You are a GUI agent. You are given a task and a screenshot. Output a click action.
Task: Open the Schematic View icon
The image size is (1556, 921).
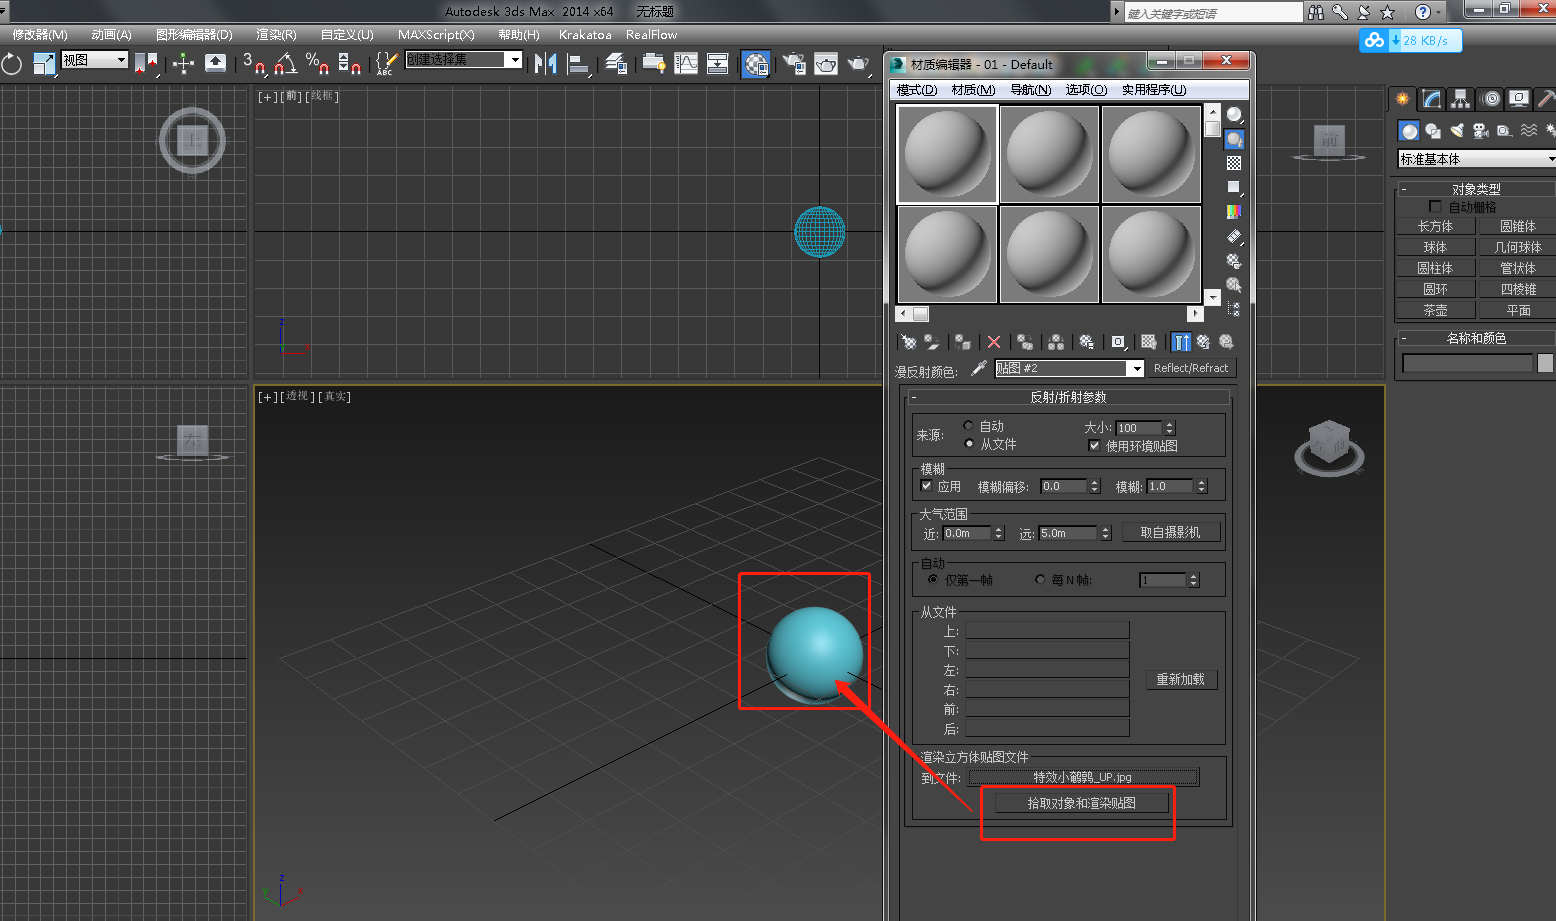(718, 64)
